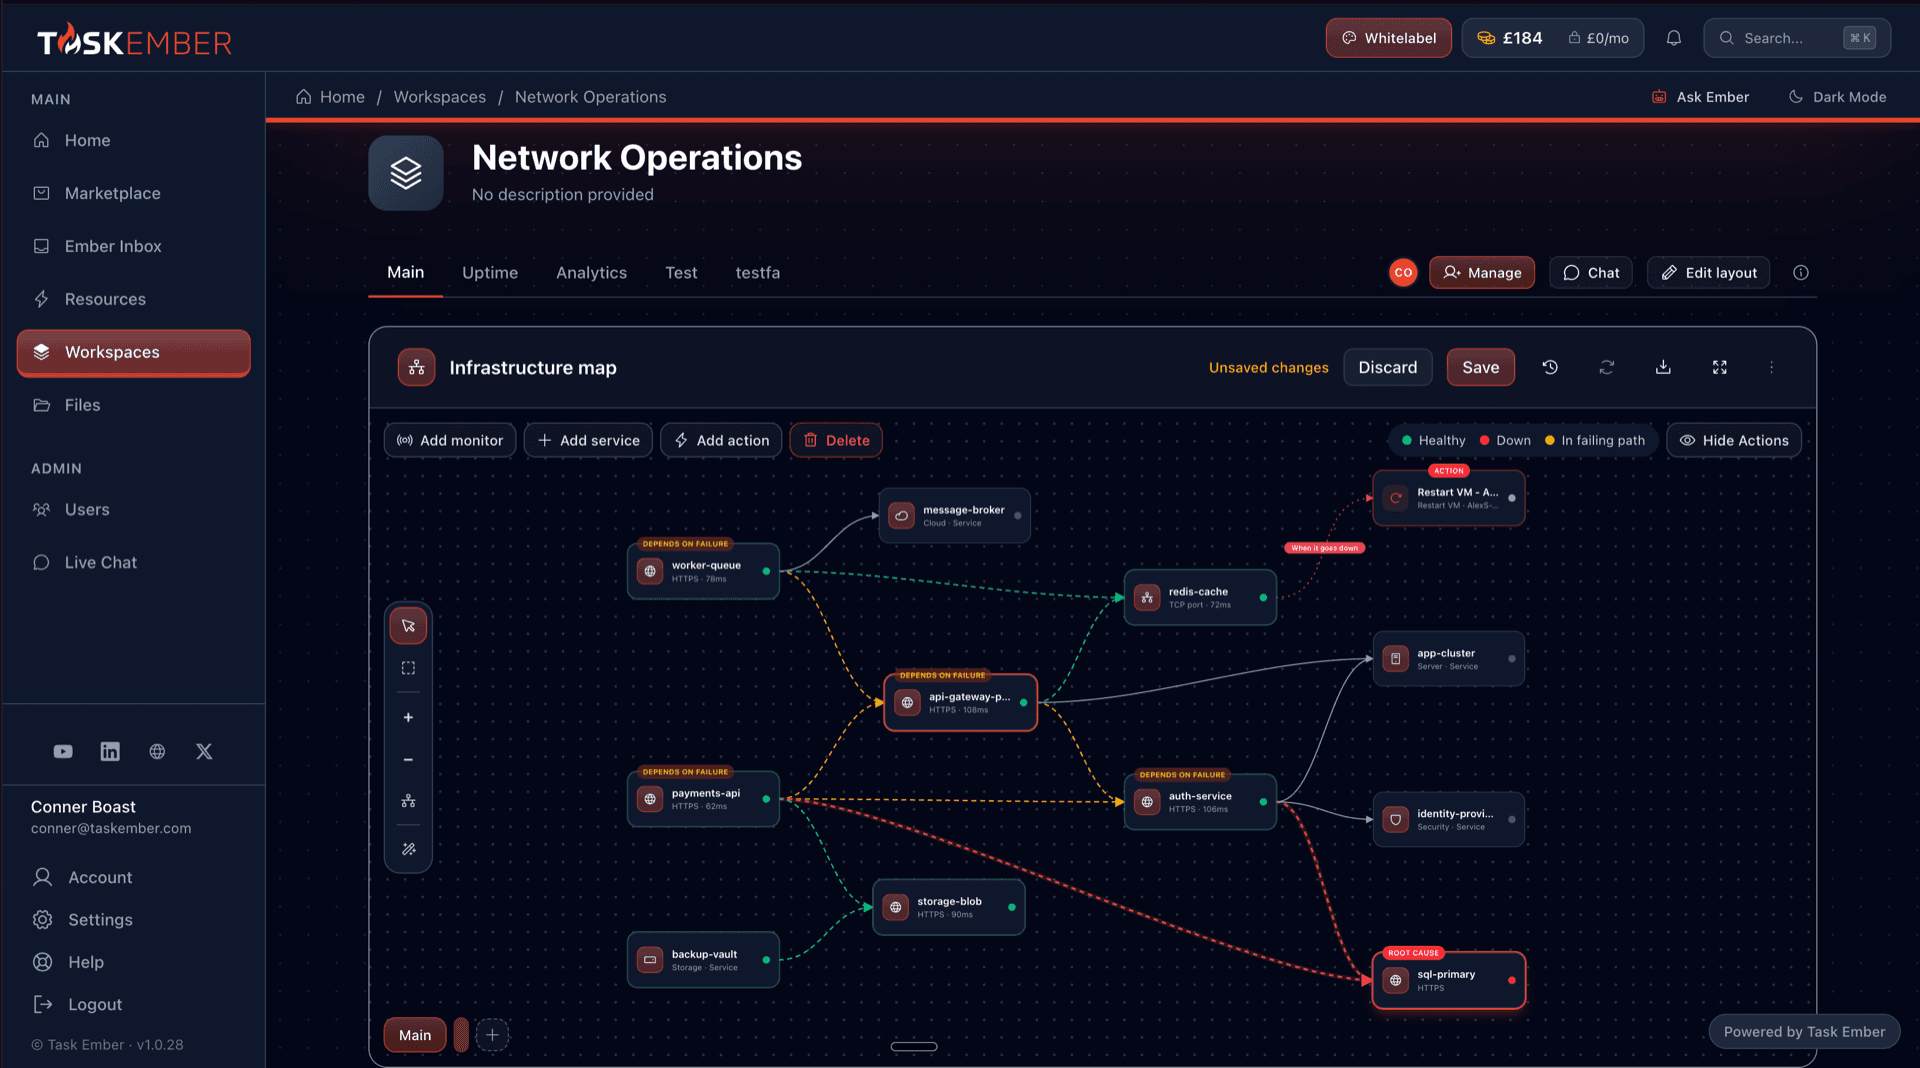The image size is (1920, 1068).
Task: Open the map's three-dot options menu
Action: (x=1771, y=367)
